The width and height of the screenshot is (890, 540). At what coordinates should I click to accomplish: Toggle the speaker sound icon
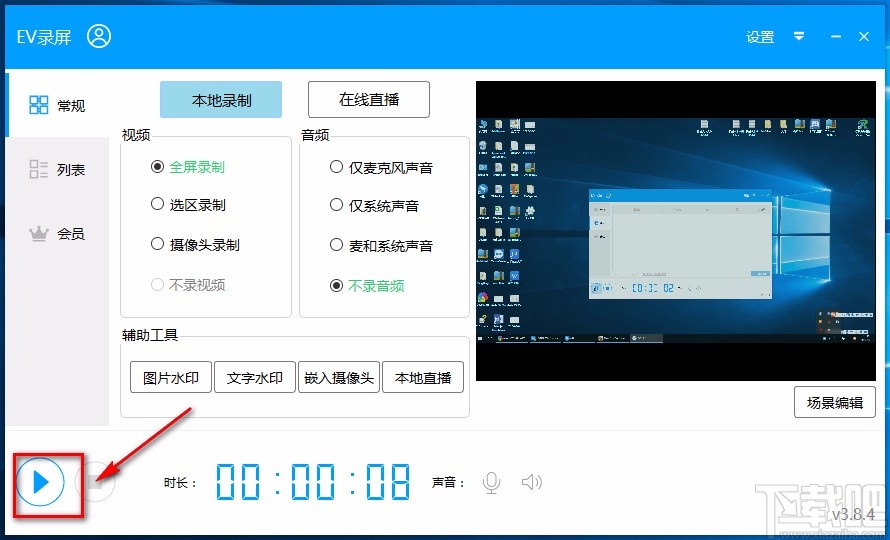pos(531,483)
